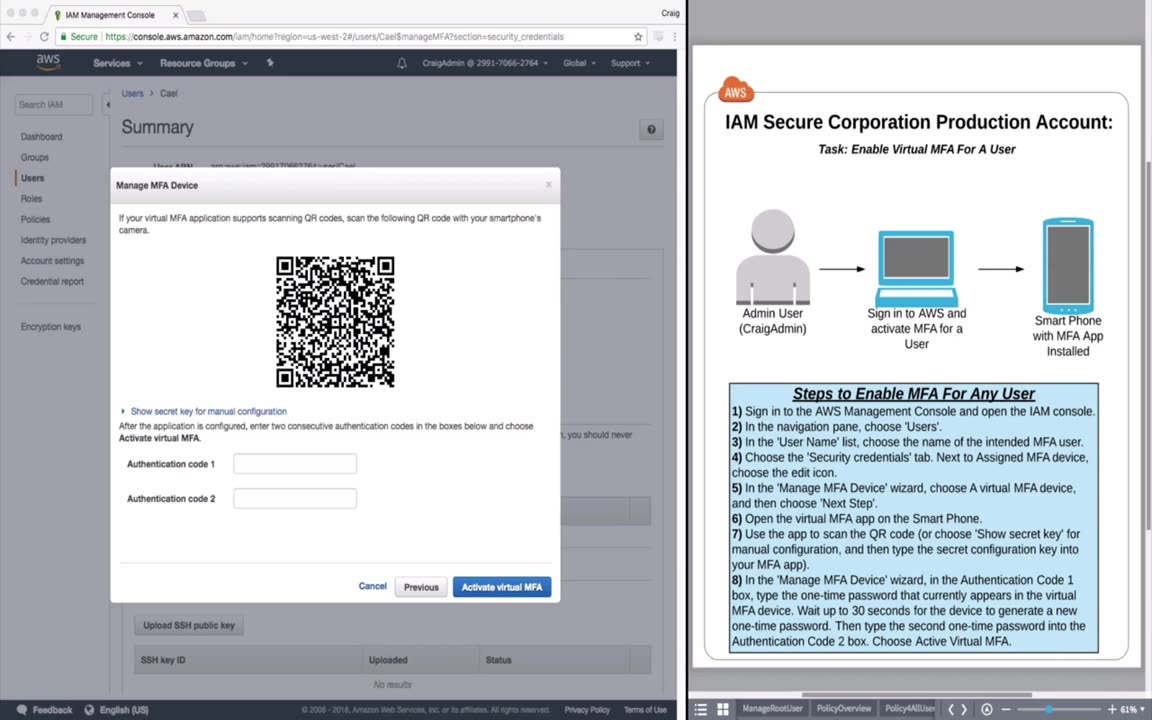
Task: Open Account settings in IAM sidebar
Action: (52, 260)
